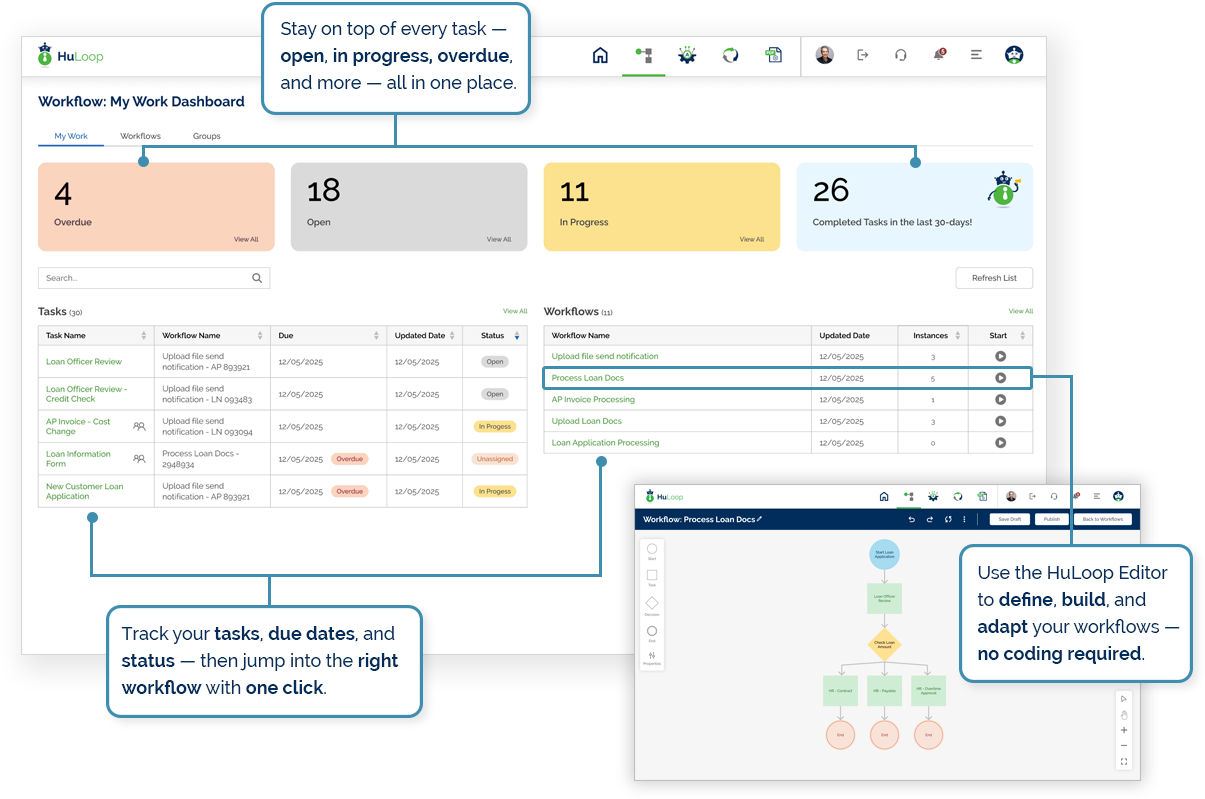View all in the Overdue card
This screenshot has height=799, width=1205.
pos(246,240)
